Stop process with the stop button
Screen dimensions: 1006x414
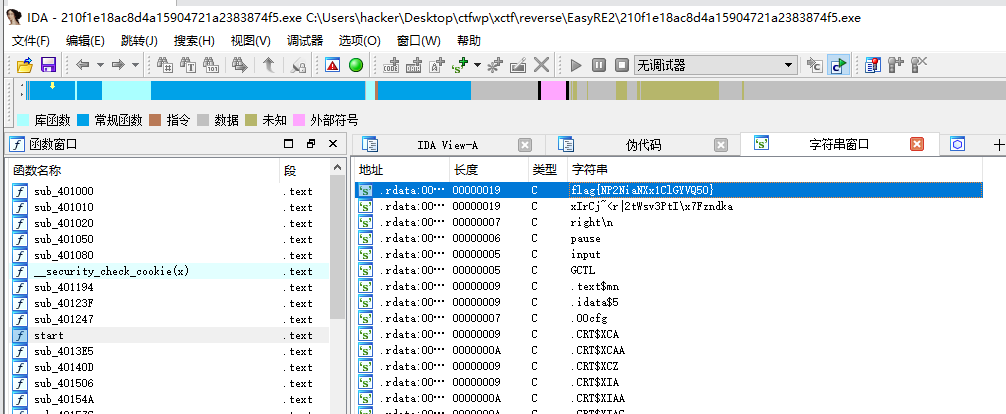pyautogui.click(x=622, y=65)
